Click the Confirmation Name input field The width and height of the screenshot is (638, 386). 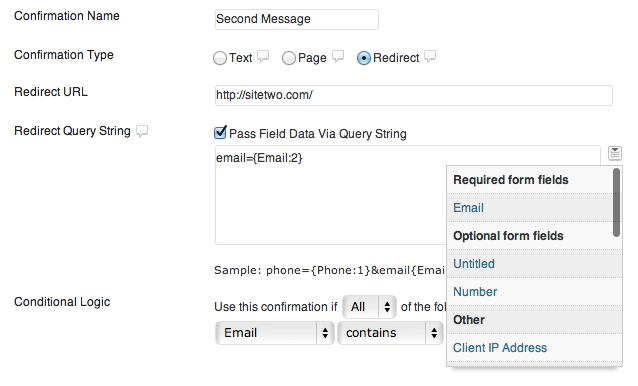(x=297, y=19)
